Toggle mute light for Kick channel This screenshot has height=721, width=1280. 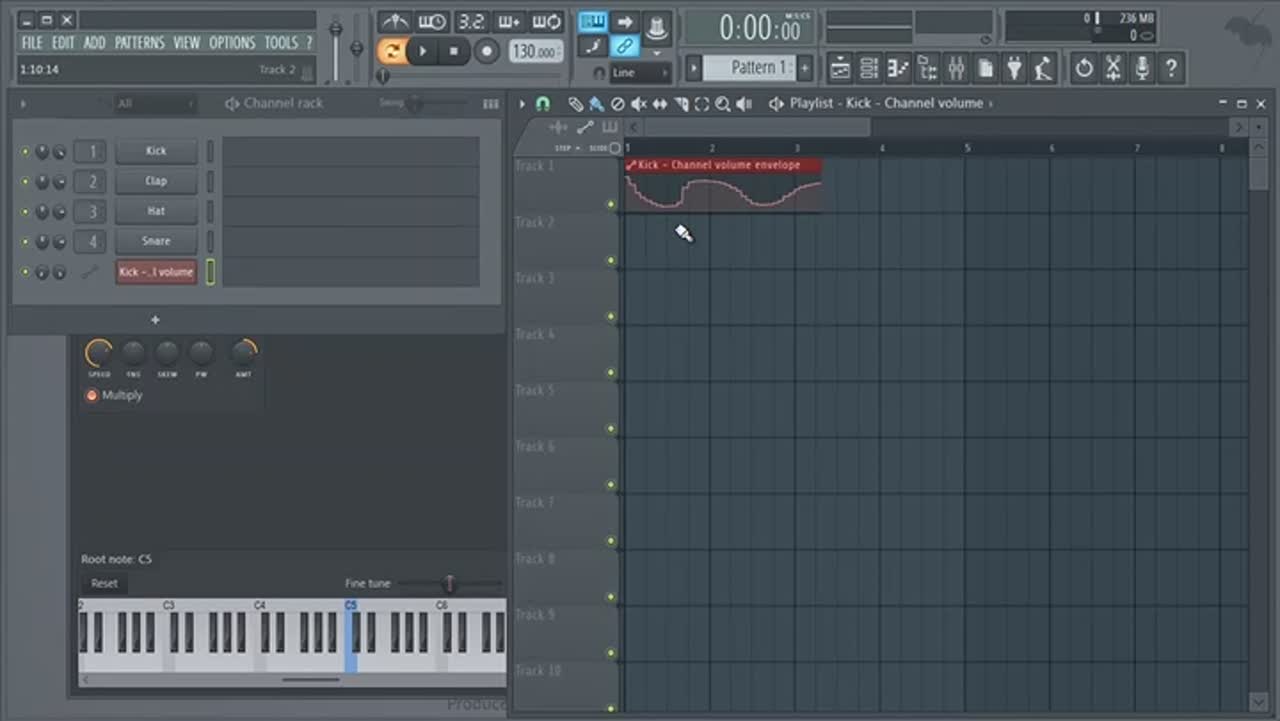click(x=26, y=152)
